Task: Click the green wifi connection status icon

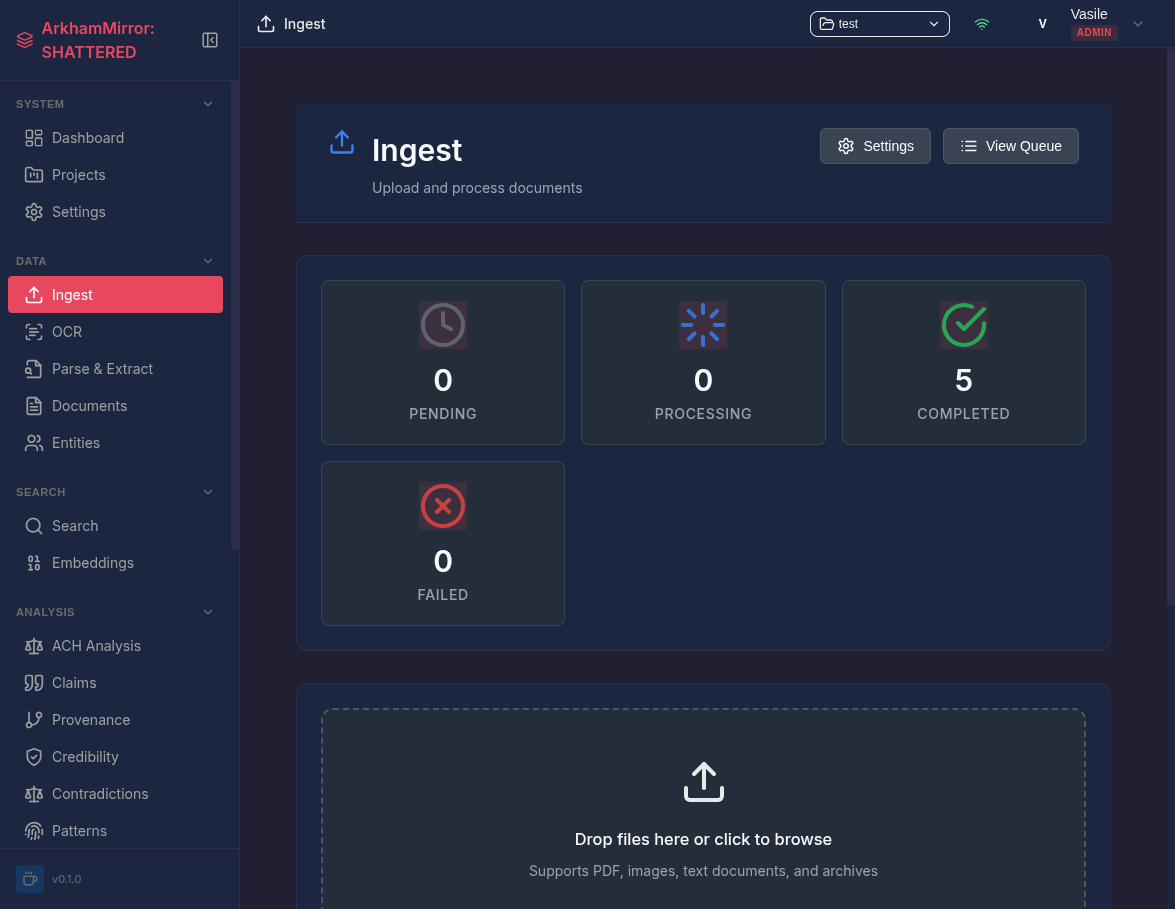Action: tap(982, 24)
